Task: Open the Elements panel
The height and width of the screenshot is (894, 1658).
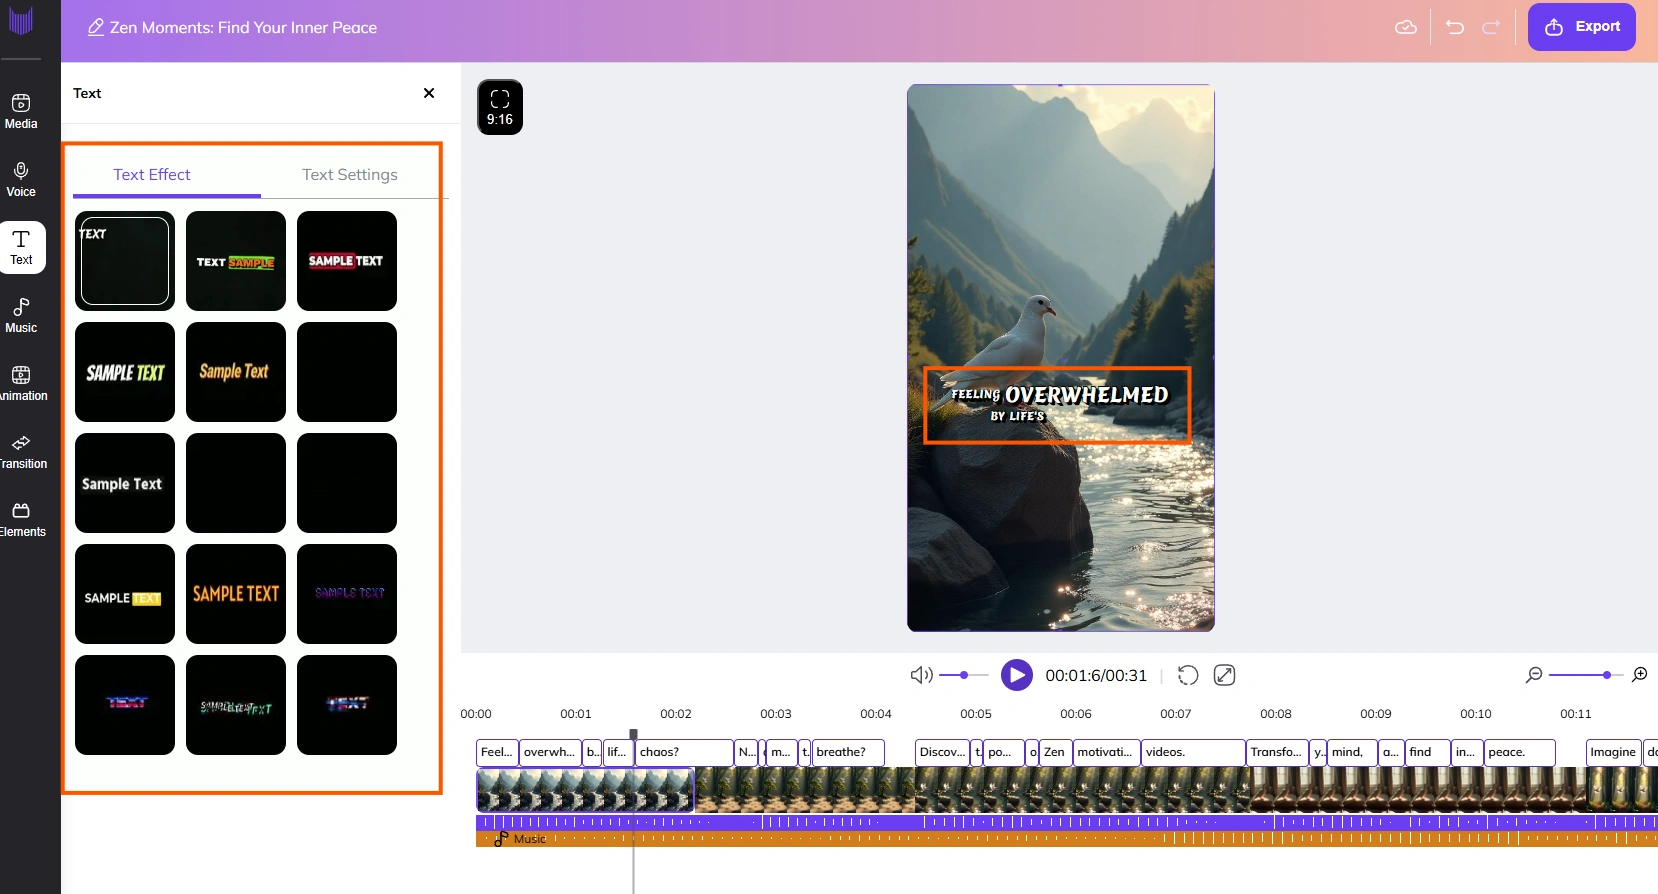Action: coord(21,520)
